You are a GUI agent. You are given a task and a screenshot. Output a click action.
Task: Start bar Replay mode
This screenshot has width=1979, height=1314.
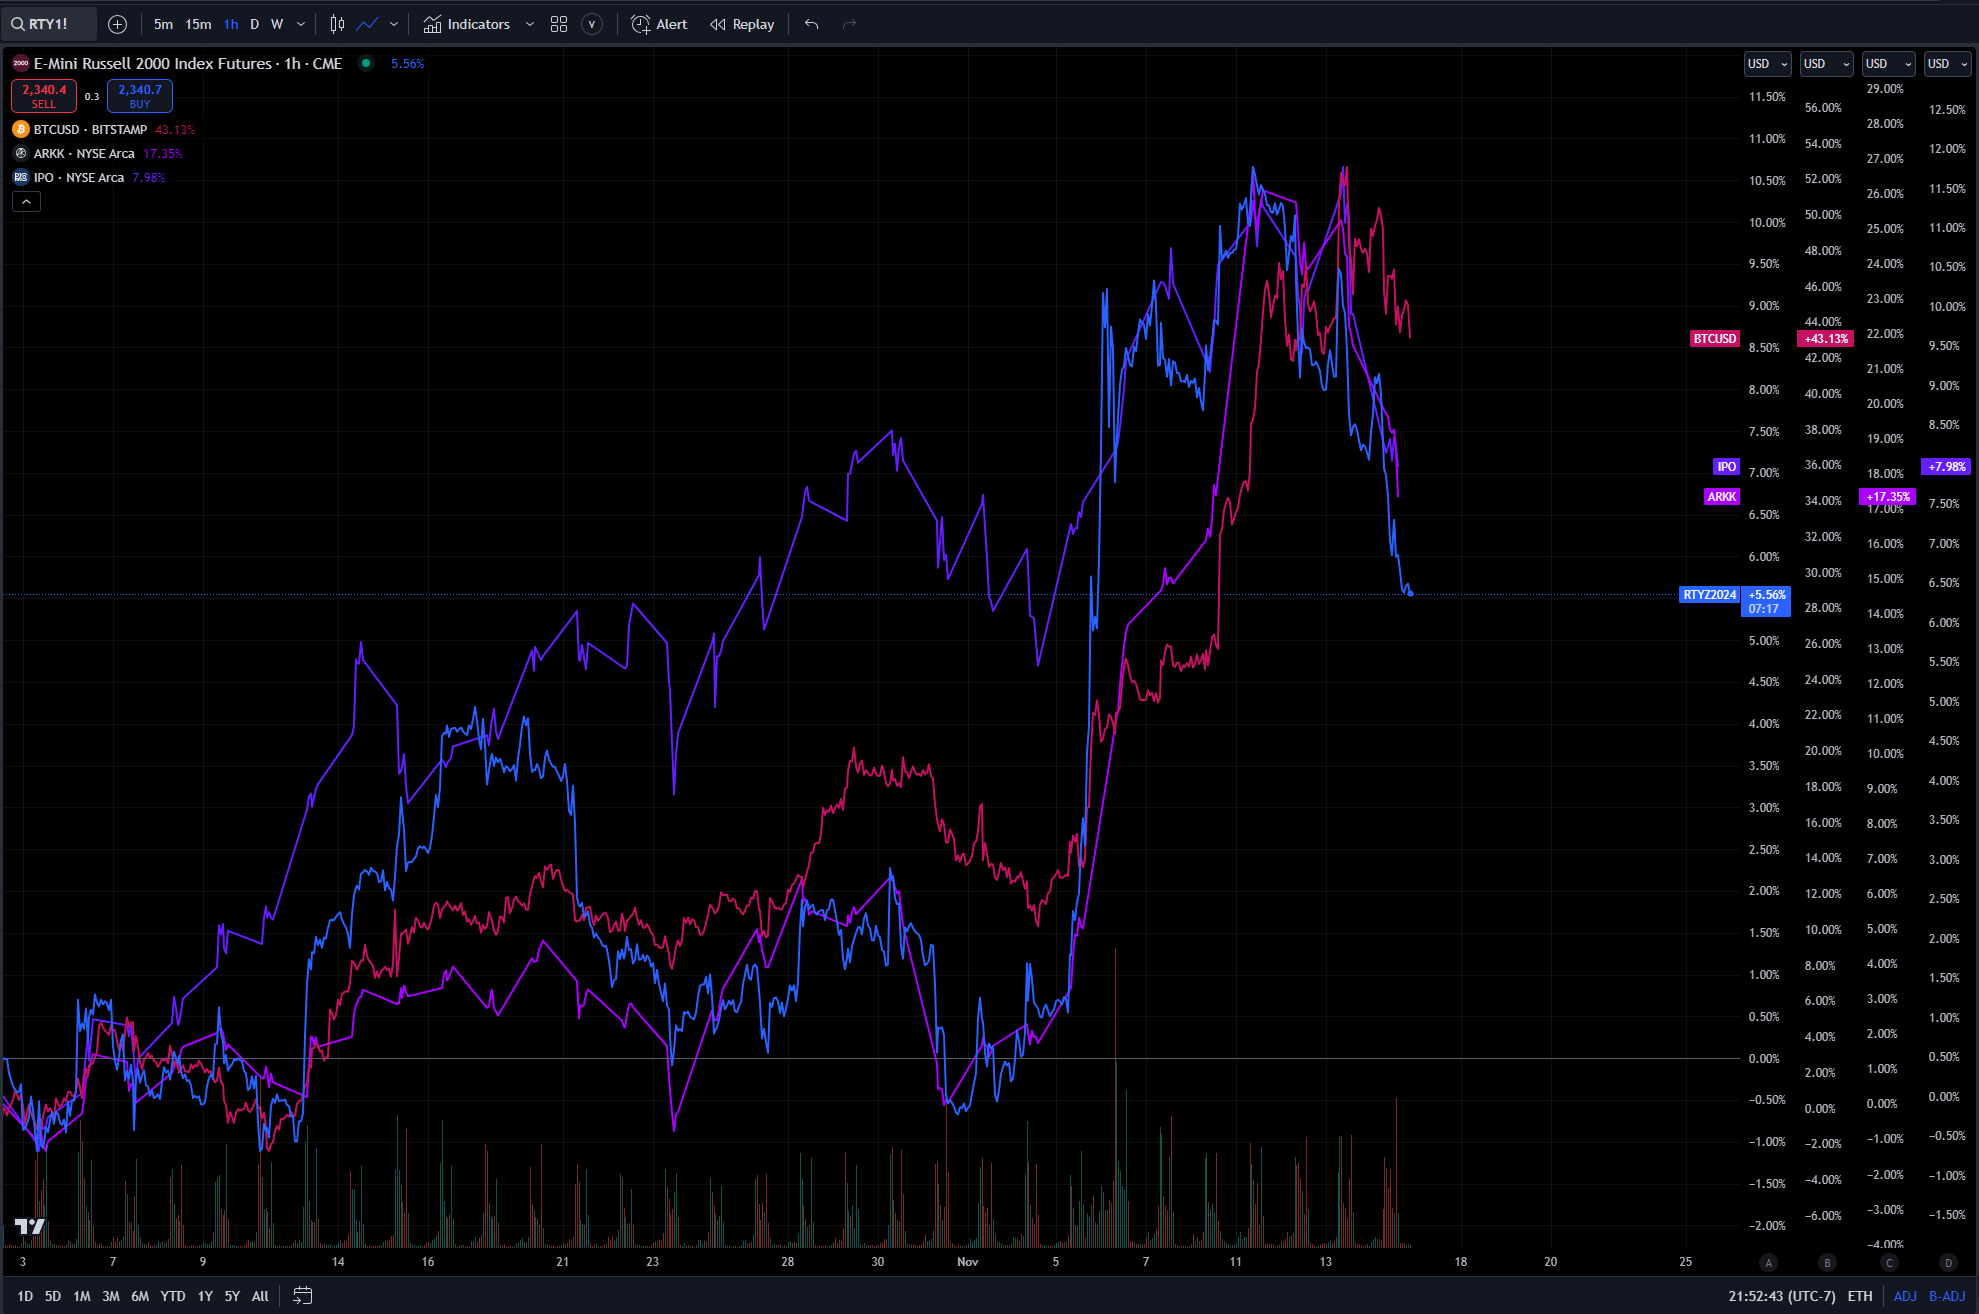tap(741, 24)
